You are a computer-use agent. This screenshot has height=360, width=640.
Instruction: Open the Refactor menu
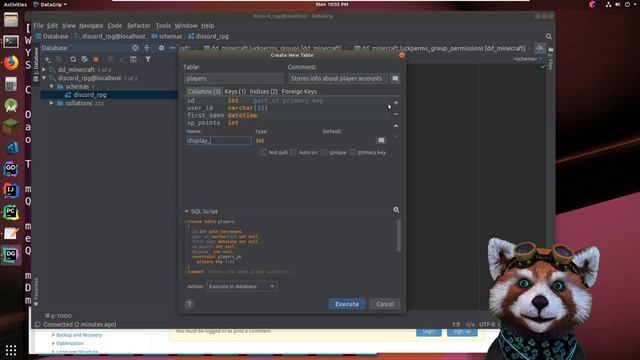(x=139, y=25)
